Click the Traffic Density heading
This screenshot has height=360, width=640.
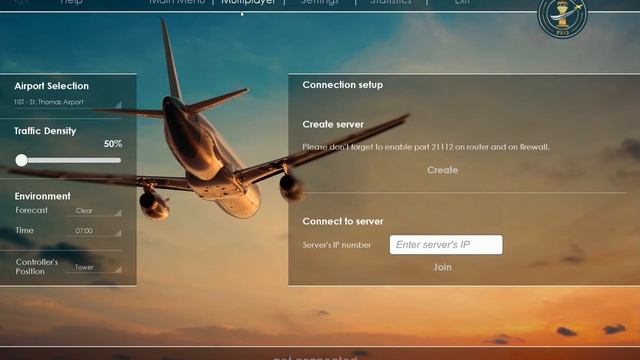45,131
